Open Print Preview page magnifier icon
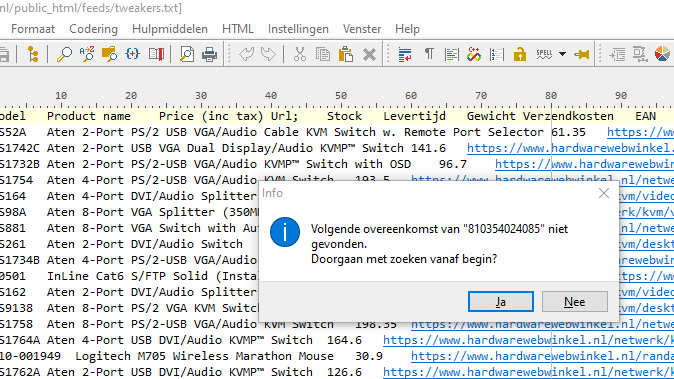 187,55
